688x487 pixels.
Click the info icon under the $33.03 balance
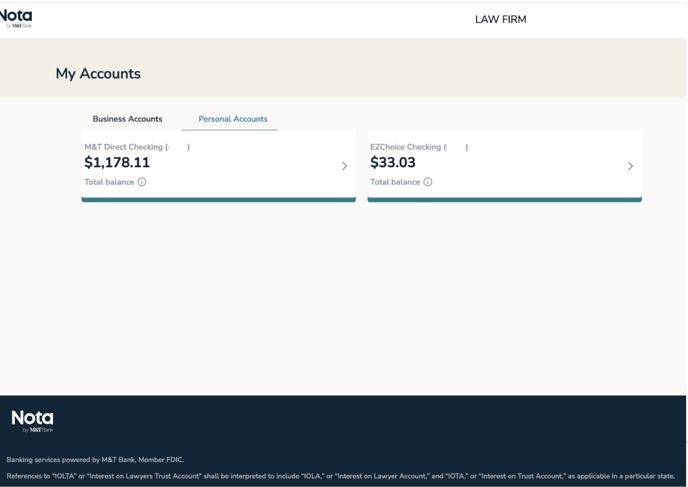pos(428,182)
